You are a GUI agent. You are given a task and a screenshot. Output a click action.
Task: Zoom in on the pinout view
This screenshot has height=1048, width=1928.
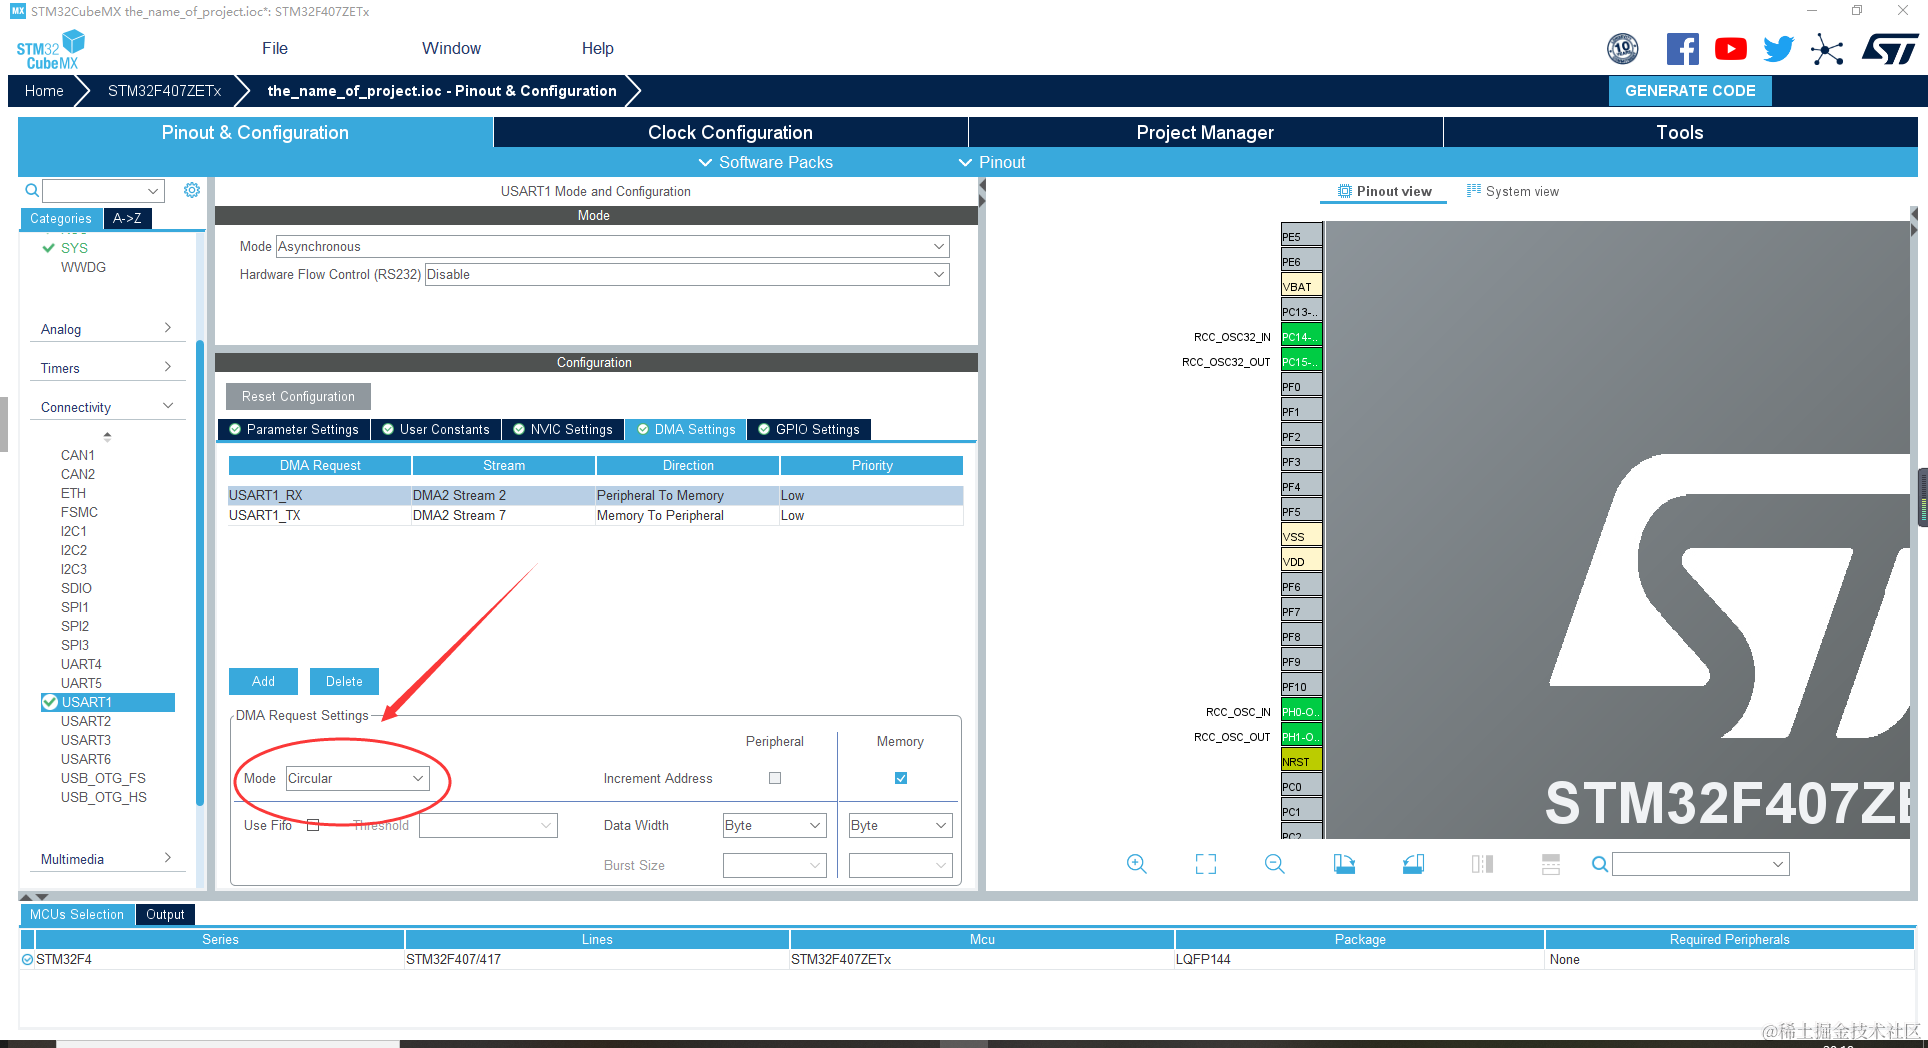[1137, 864]
